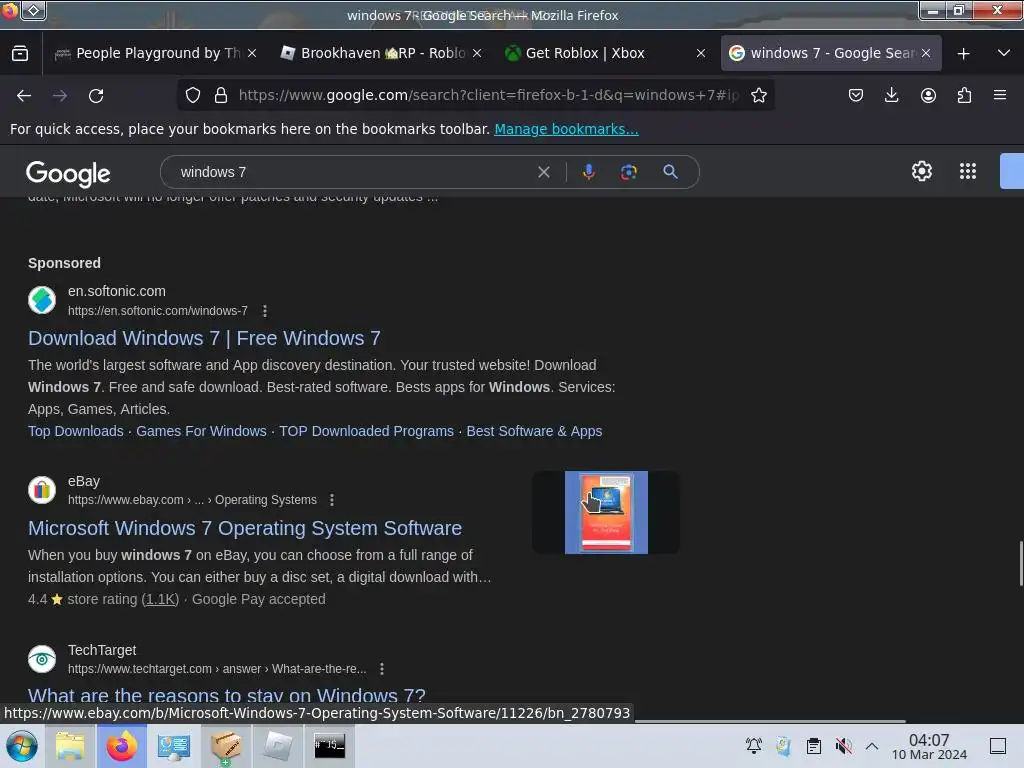Open notifications bell in tray
The image size is (1024, 768).
click(x=754, y=745)
